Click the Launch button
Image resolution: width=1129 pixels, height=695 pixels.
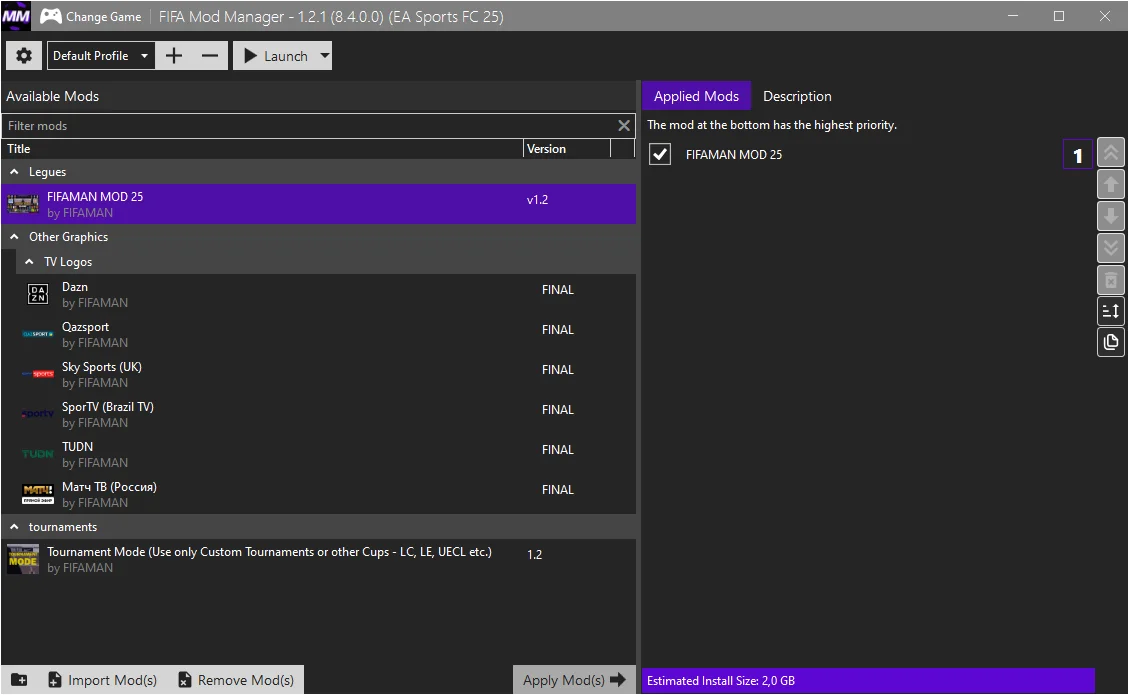tap(275, 55)
